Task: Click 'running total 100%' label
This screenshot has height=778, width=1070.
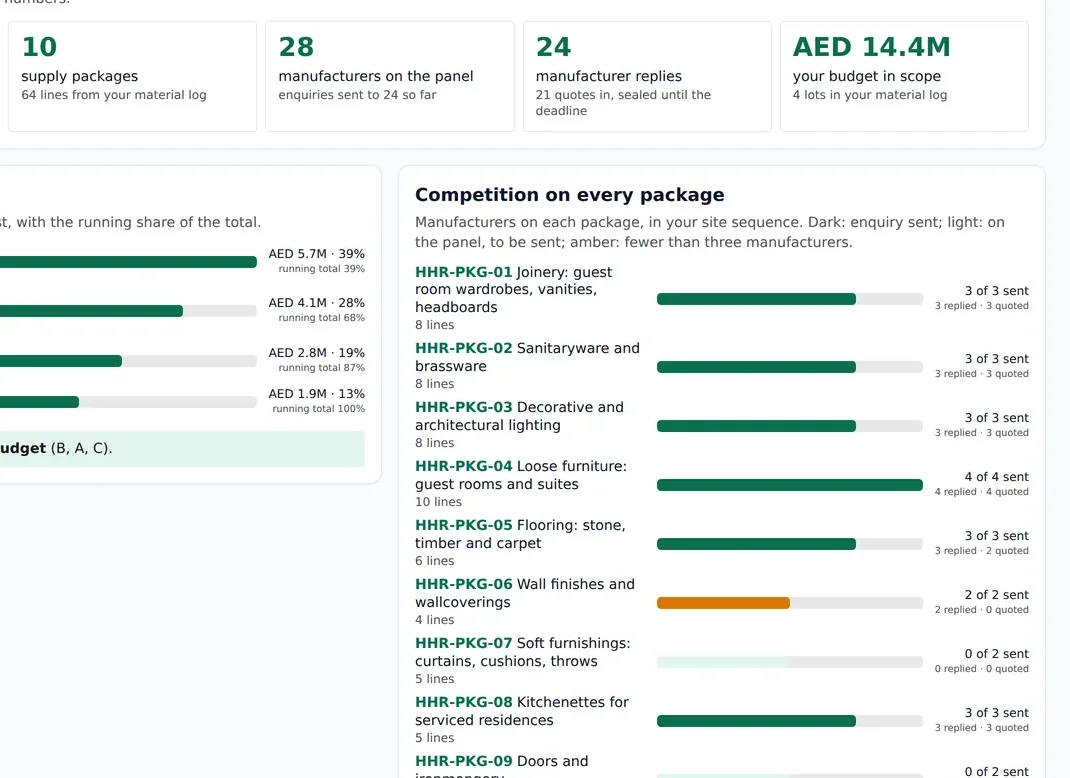Action: 319,409
